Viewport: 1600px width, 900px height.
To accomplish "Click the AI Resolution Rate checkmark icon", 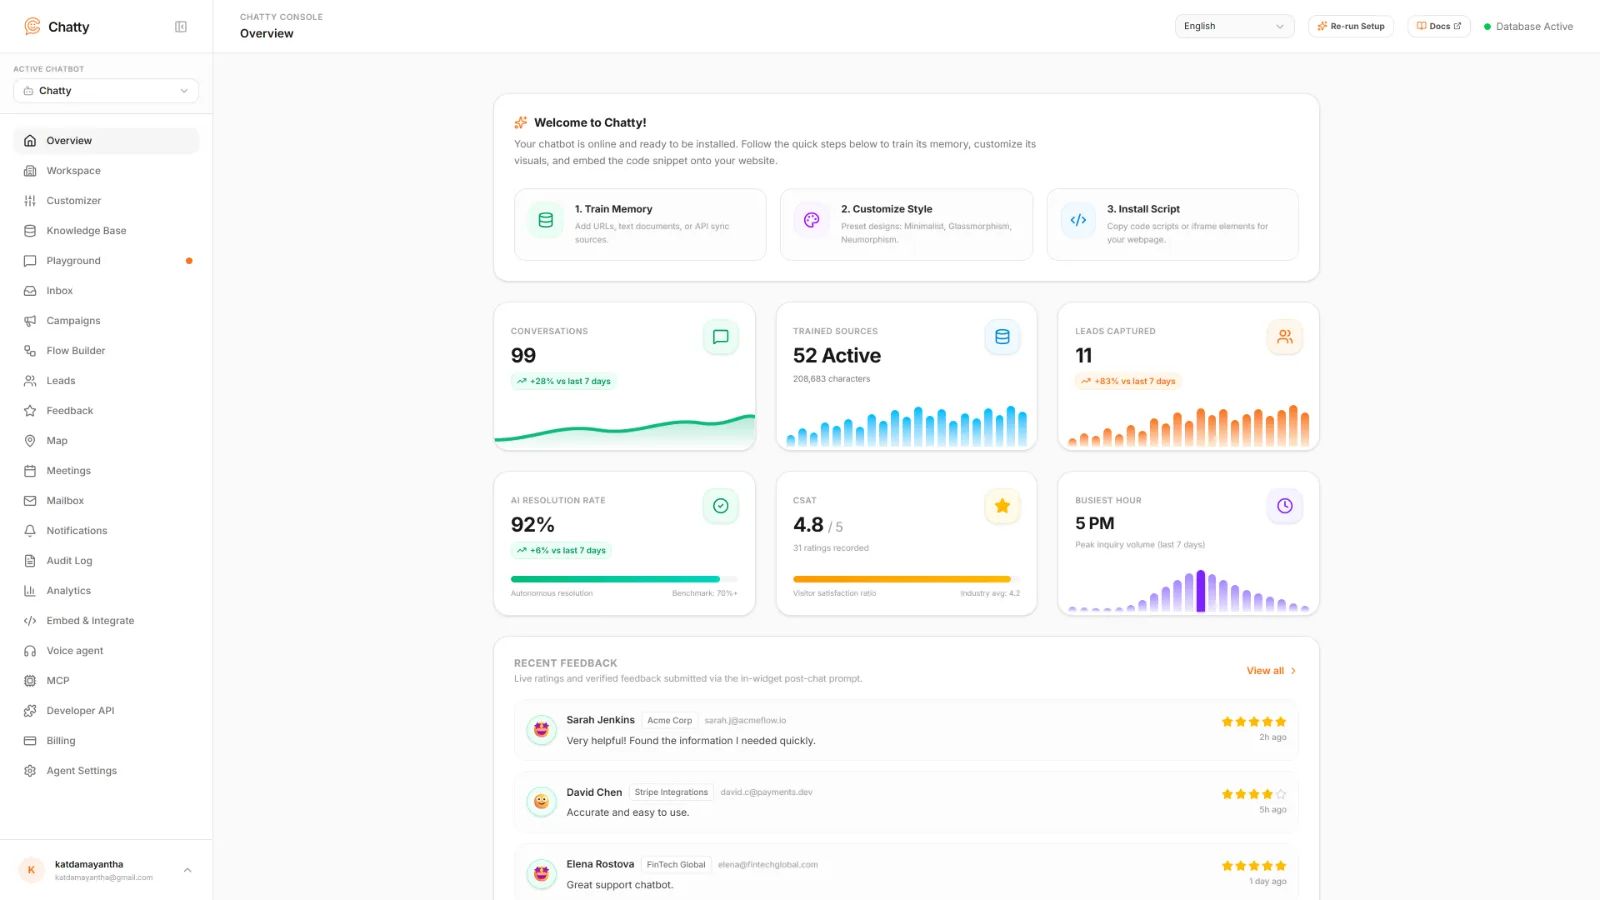I will click(720, 506).
